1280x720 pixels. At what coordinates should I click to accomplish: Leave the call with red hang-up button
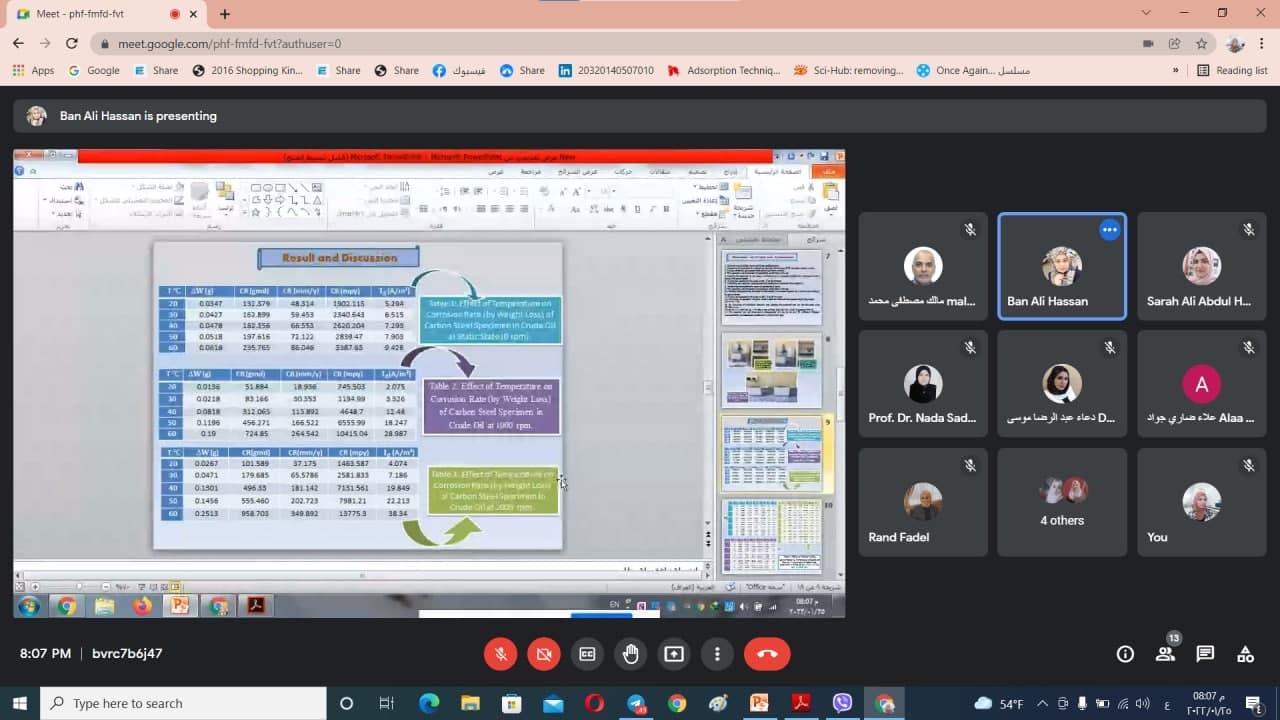pyautogui.click(x=767, y=654)
